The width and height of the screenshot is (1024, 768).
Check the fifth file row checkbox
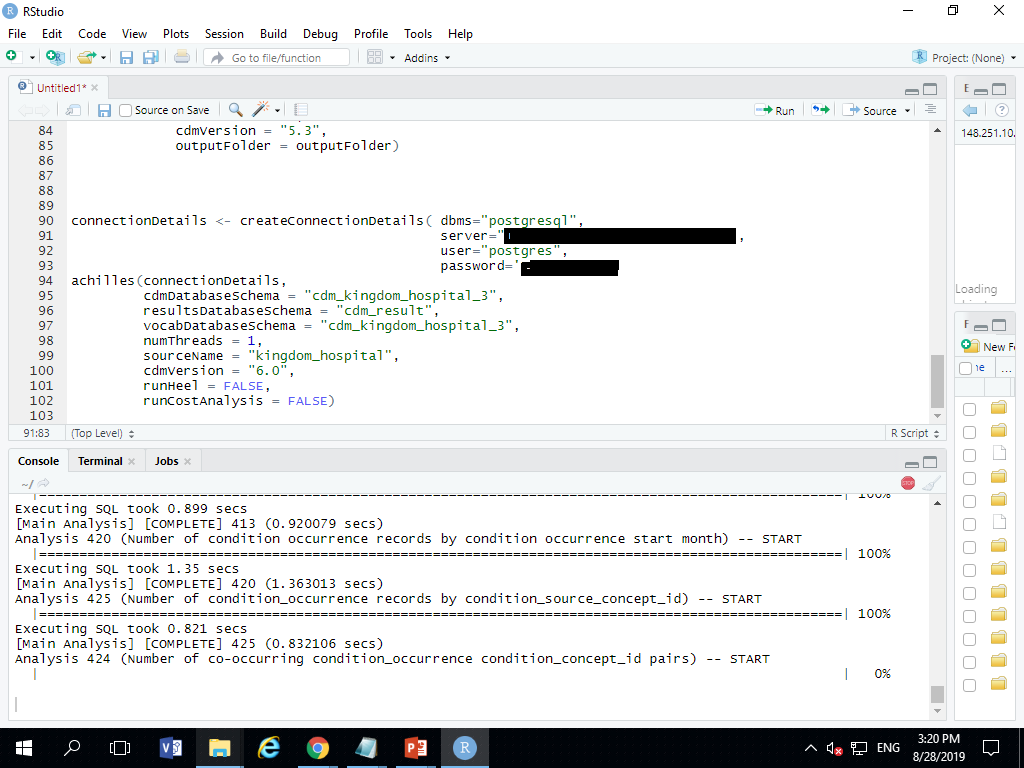pyautogui.click(x=969, y=501)
